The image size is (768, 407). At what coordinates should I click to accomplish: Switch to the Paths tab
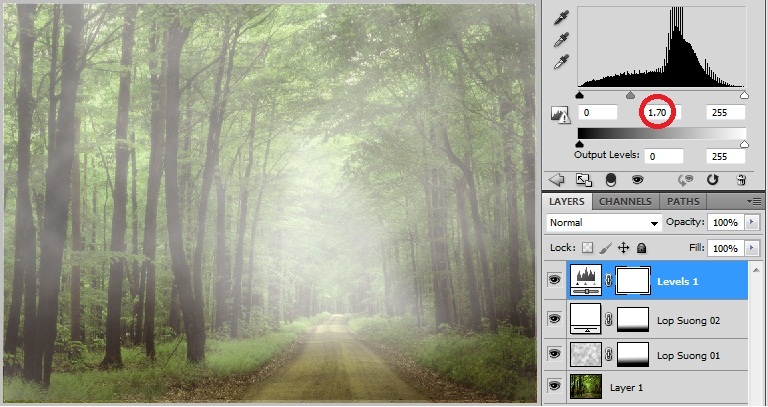click(683, 201)
